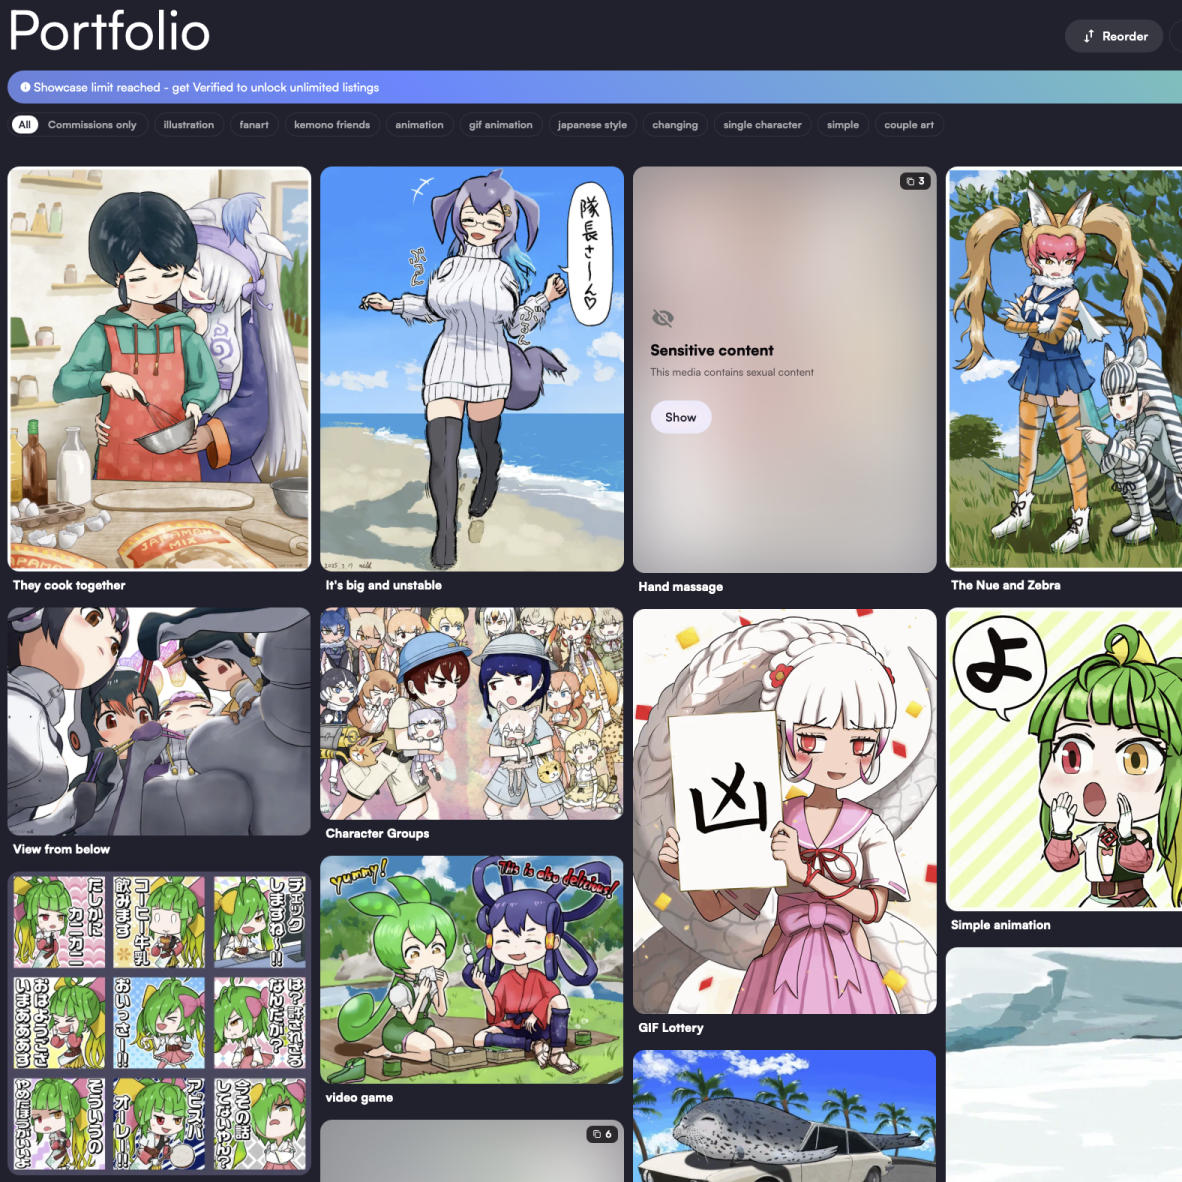The image size is (1182, 1182).
Task: Click the "3" image stack badge on Hand massage
Action: [x=914, y=181]
